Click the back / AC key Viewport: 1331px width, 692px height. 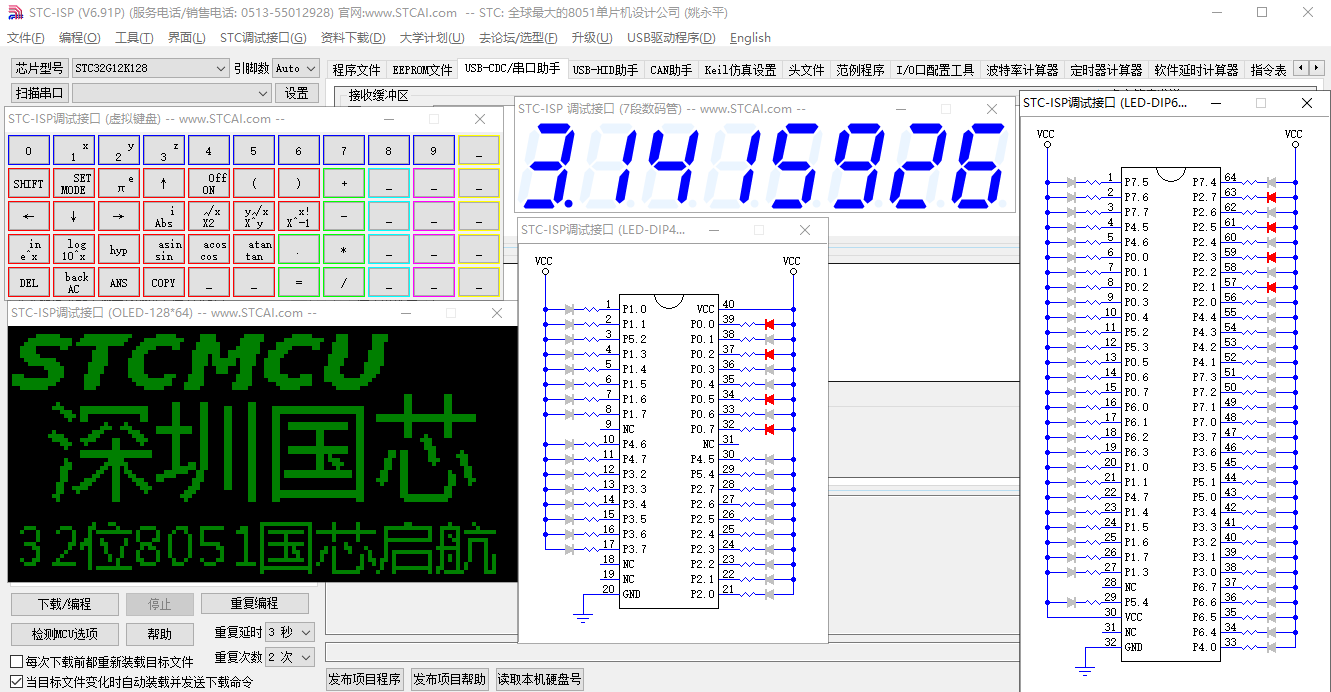tap(74, 283)
